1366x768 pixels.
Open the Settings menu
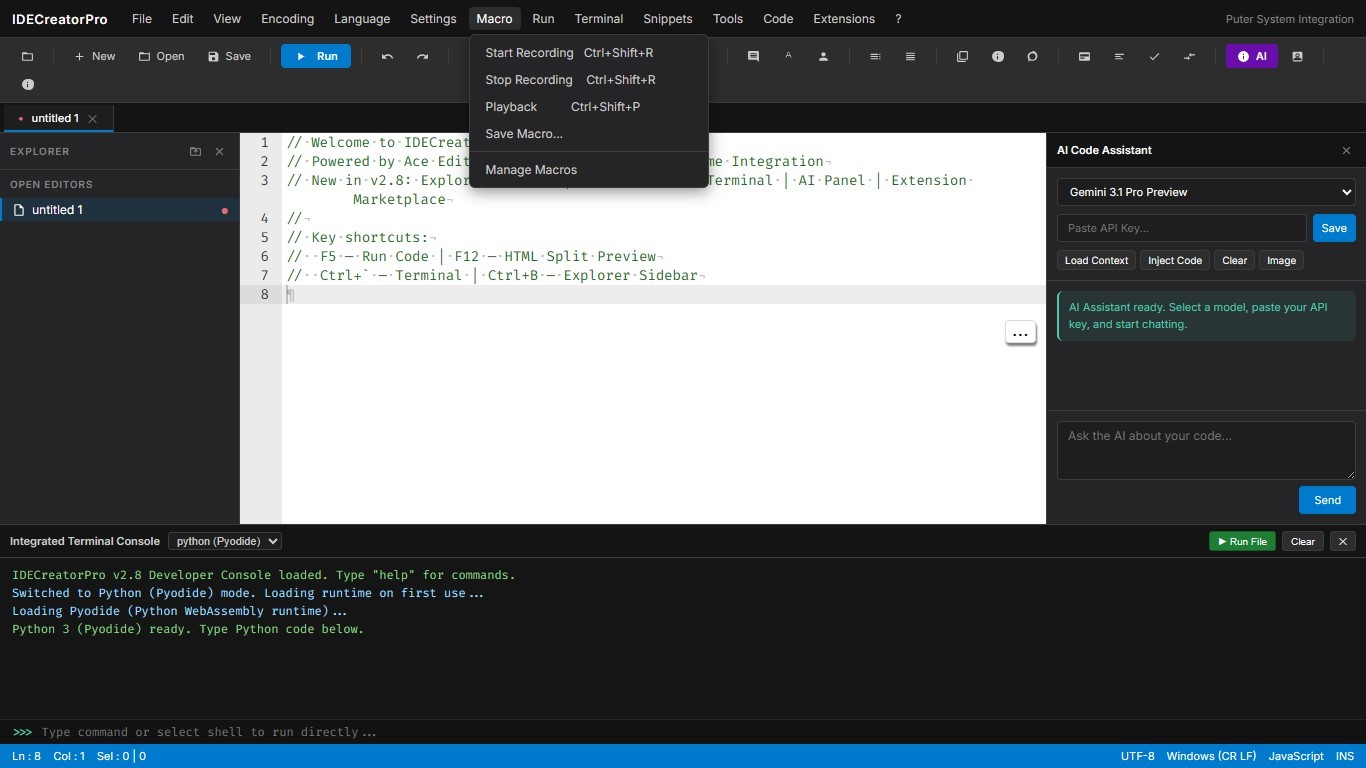coord(433,19)
